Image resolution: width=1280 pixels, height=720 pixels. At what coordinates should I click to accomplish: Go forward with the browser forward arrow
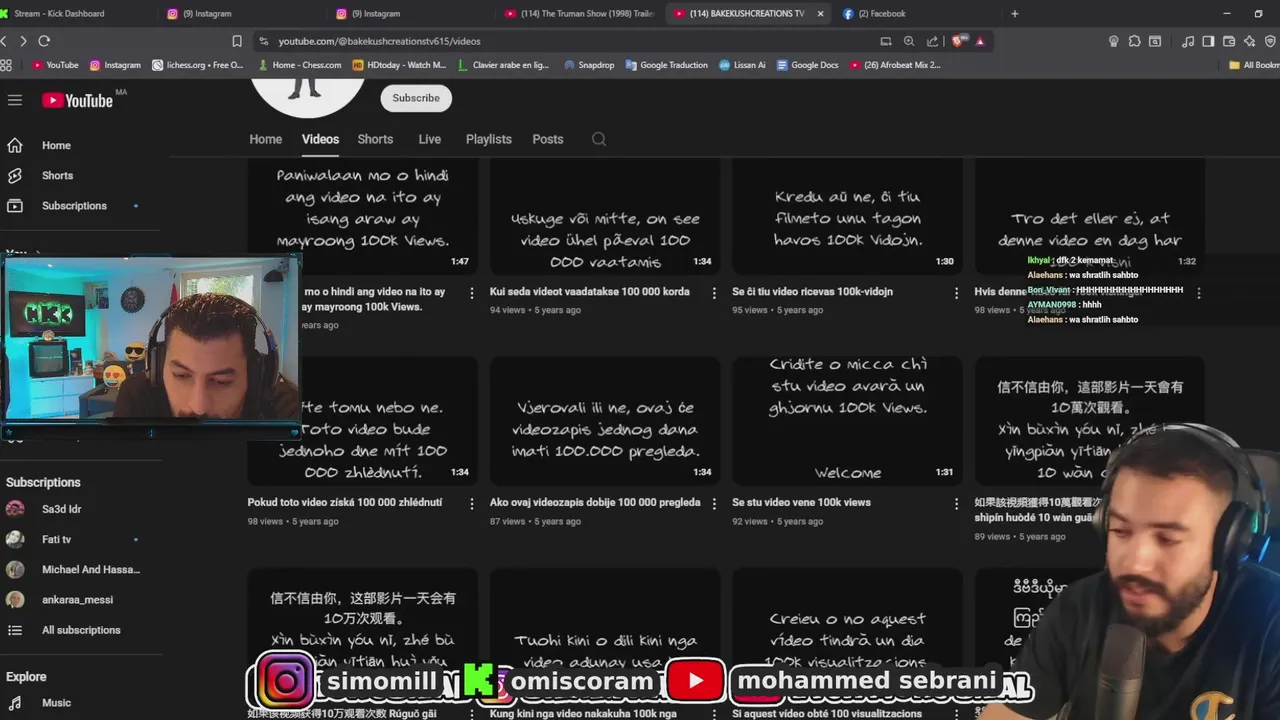pyautogui.click(x=23, y=41)
